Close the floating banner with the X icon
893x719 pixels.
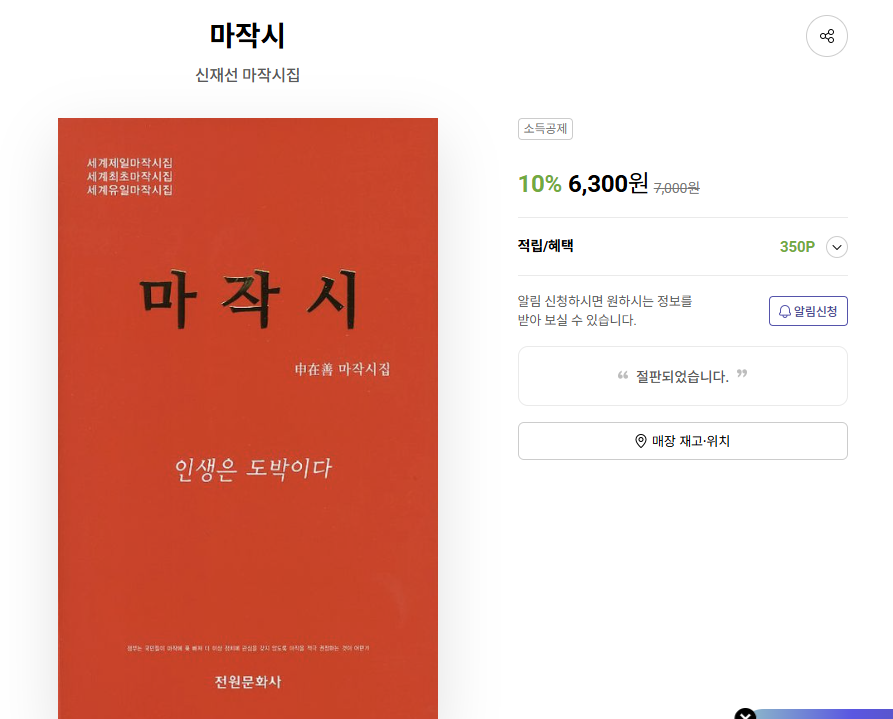[745, 714]
